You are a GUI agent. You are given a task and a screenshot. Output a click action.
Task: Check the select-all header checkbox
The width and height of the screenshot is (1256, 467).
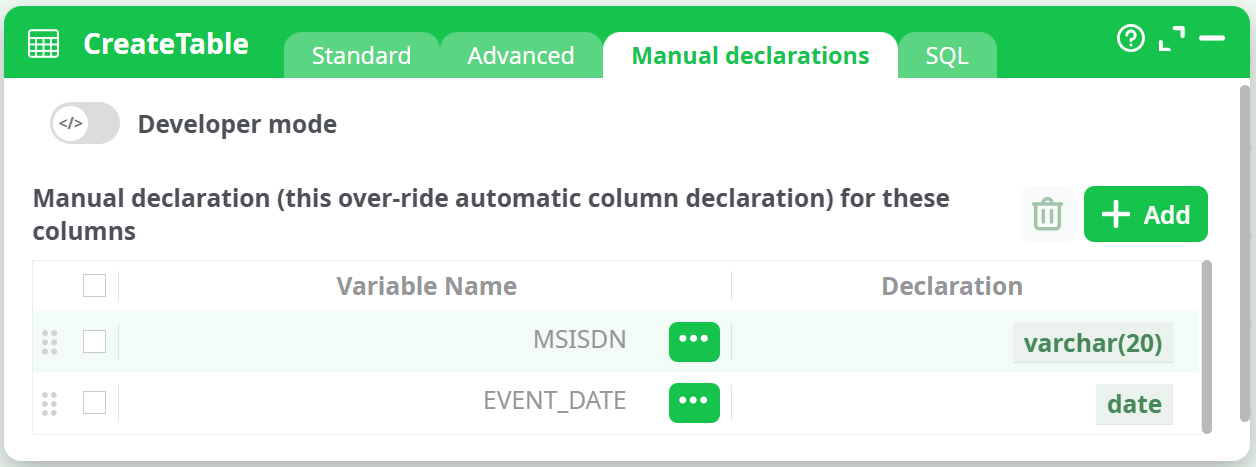(94, 287)
